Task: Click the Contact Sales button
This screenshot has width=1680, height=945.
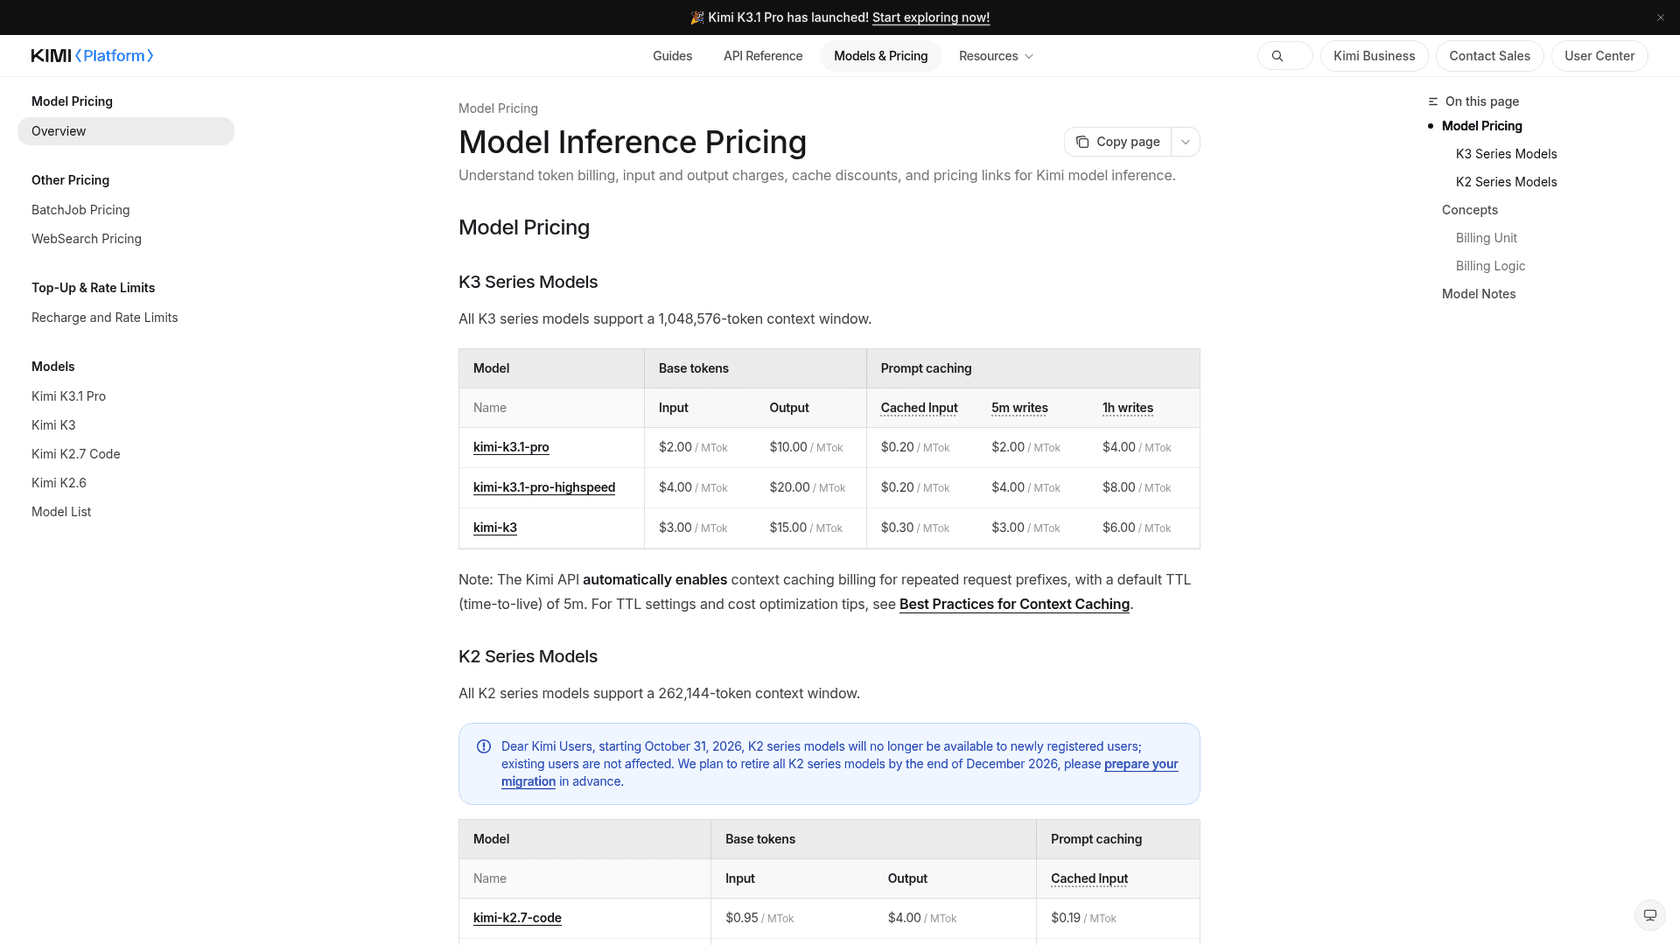Action: click(x=1489, y=56)
